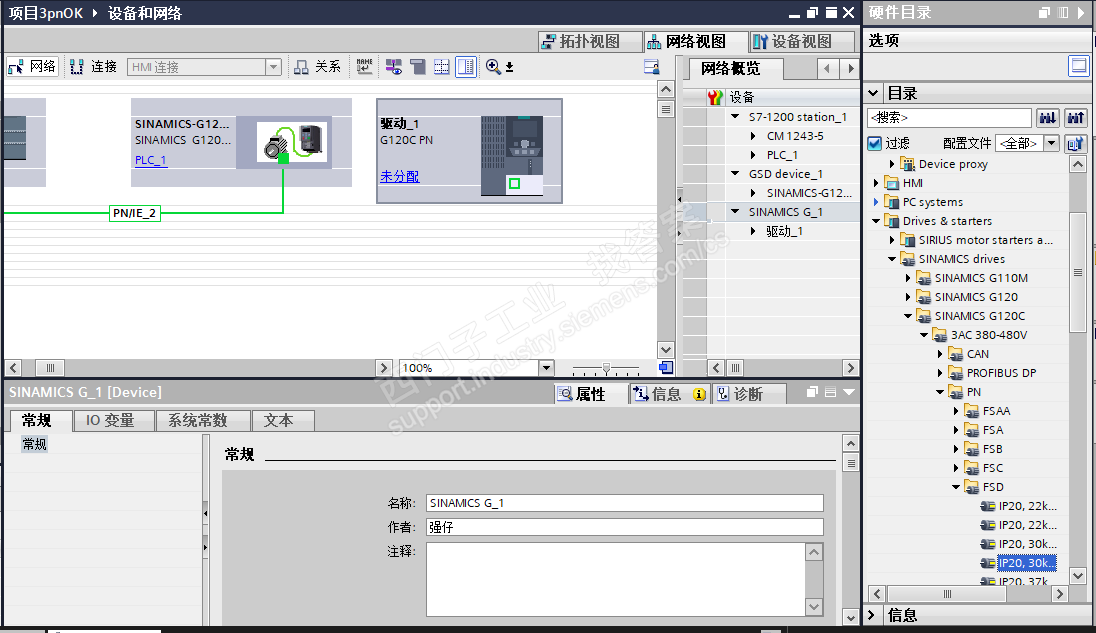Click the Comment text area

point(616,579)
